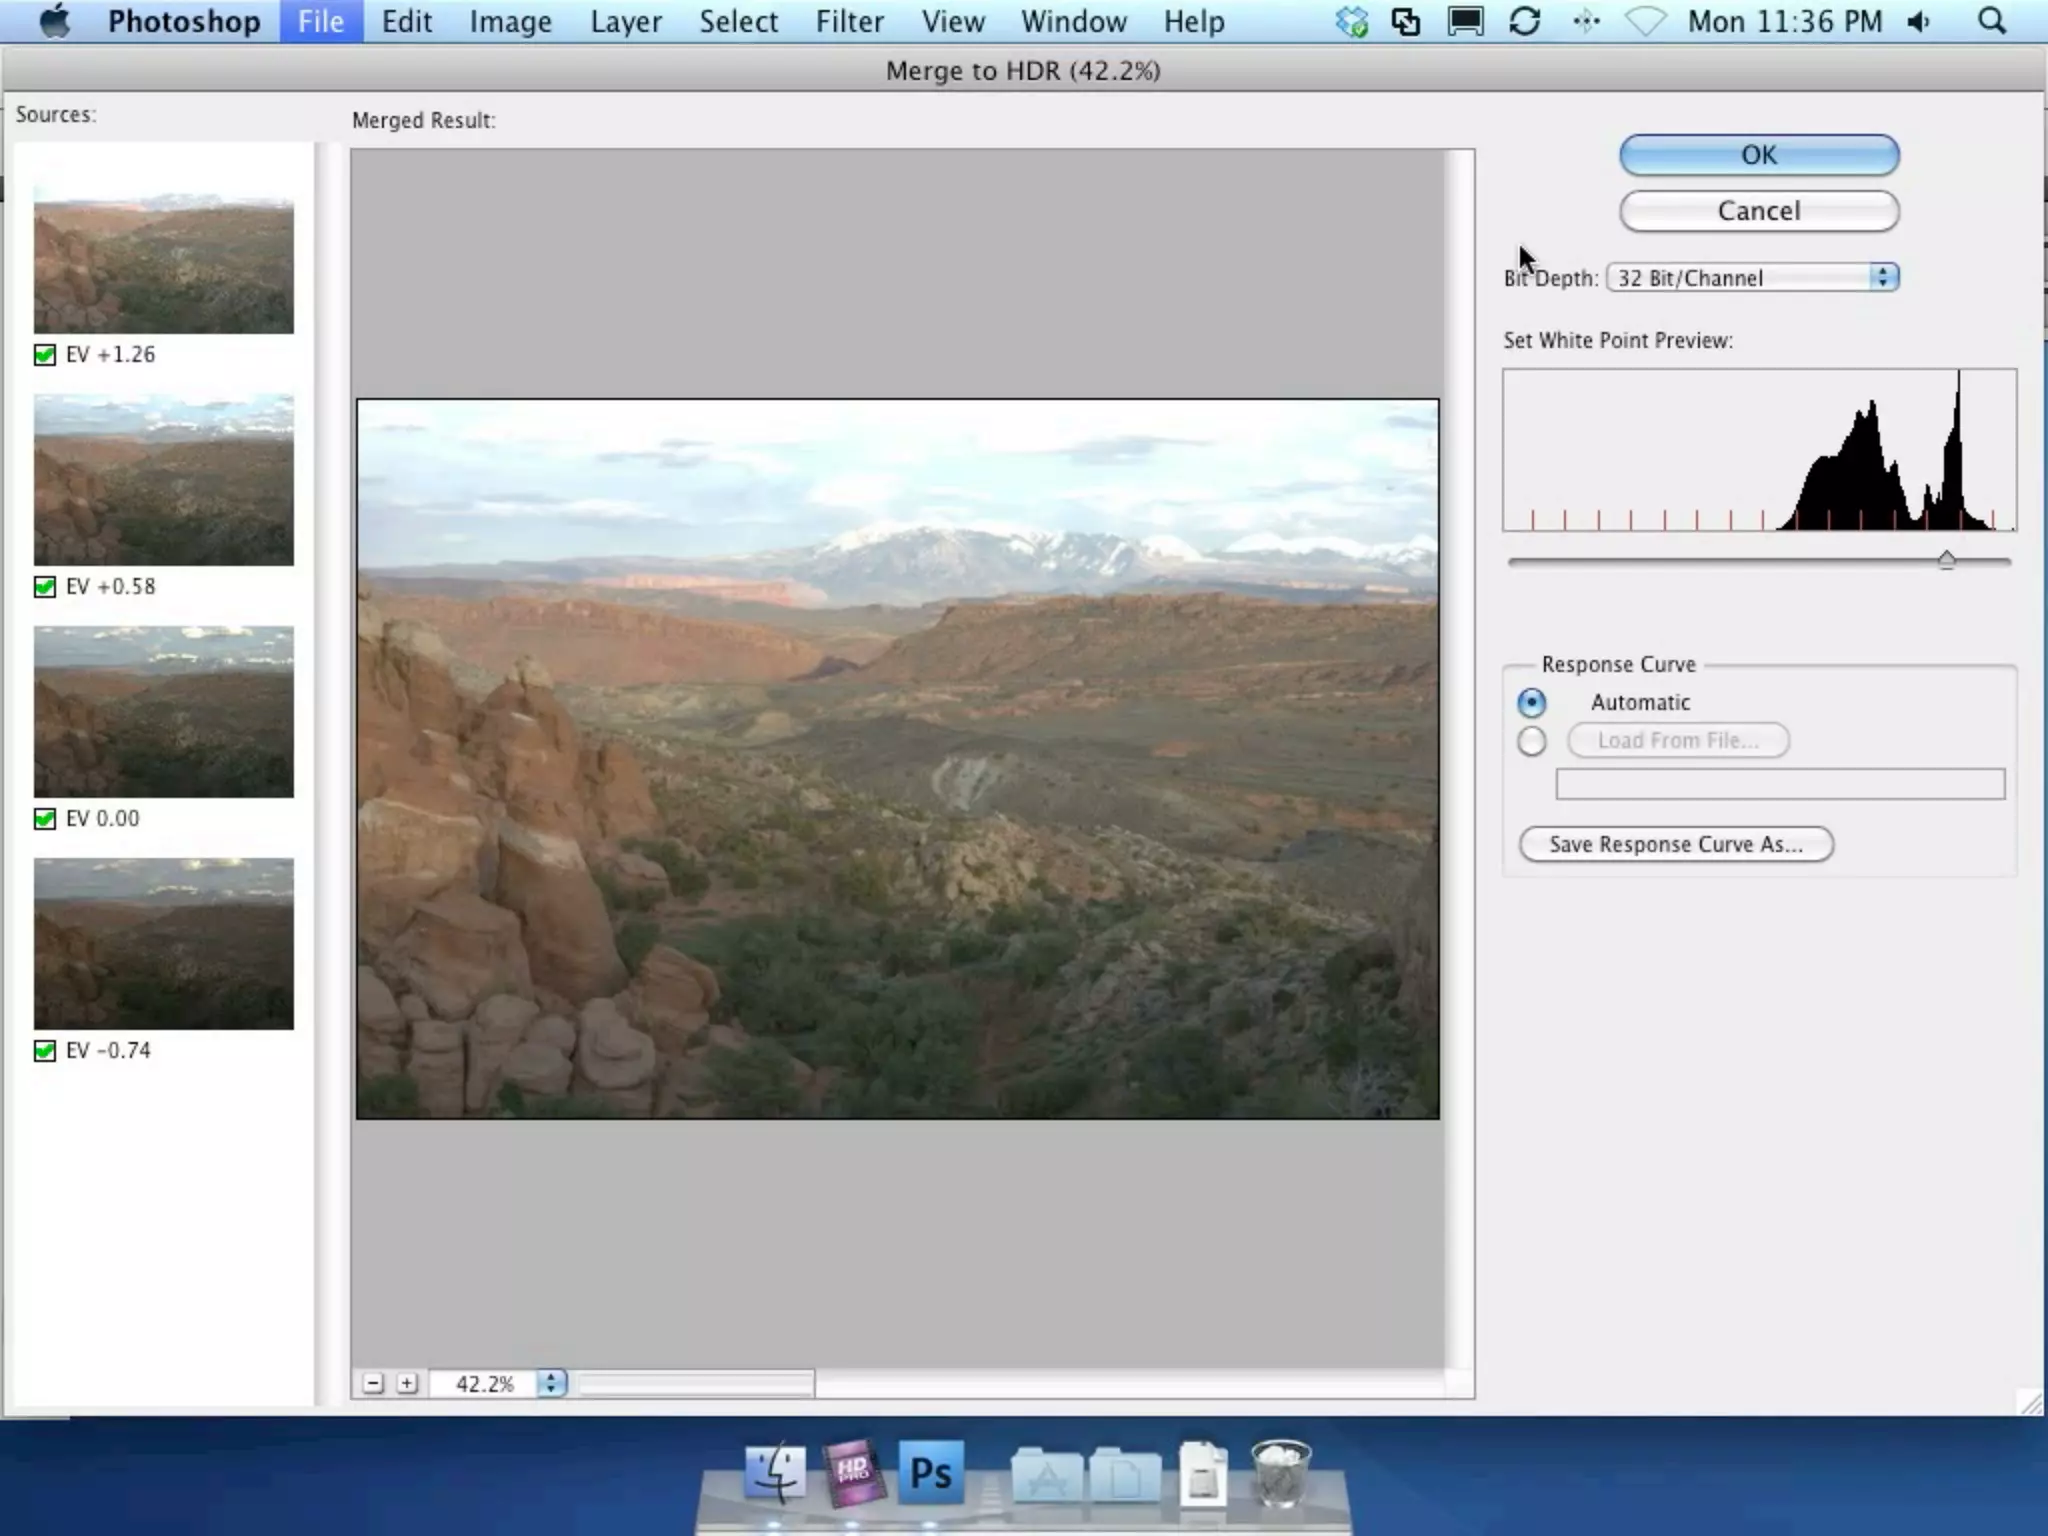This screenshot has width=2048, height=1536.
Task: Uncheck the EV -0.74 source image
Action: tap(45, 1051)
